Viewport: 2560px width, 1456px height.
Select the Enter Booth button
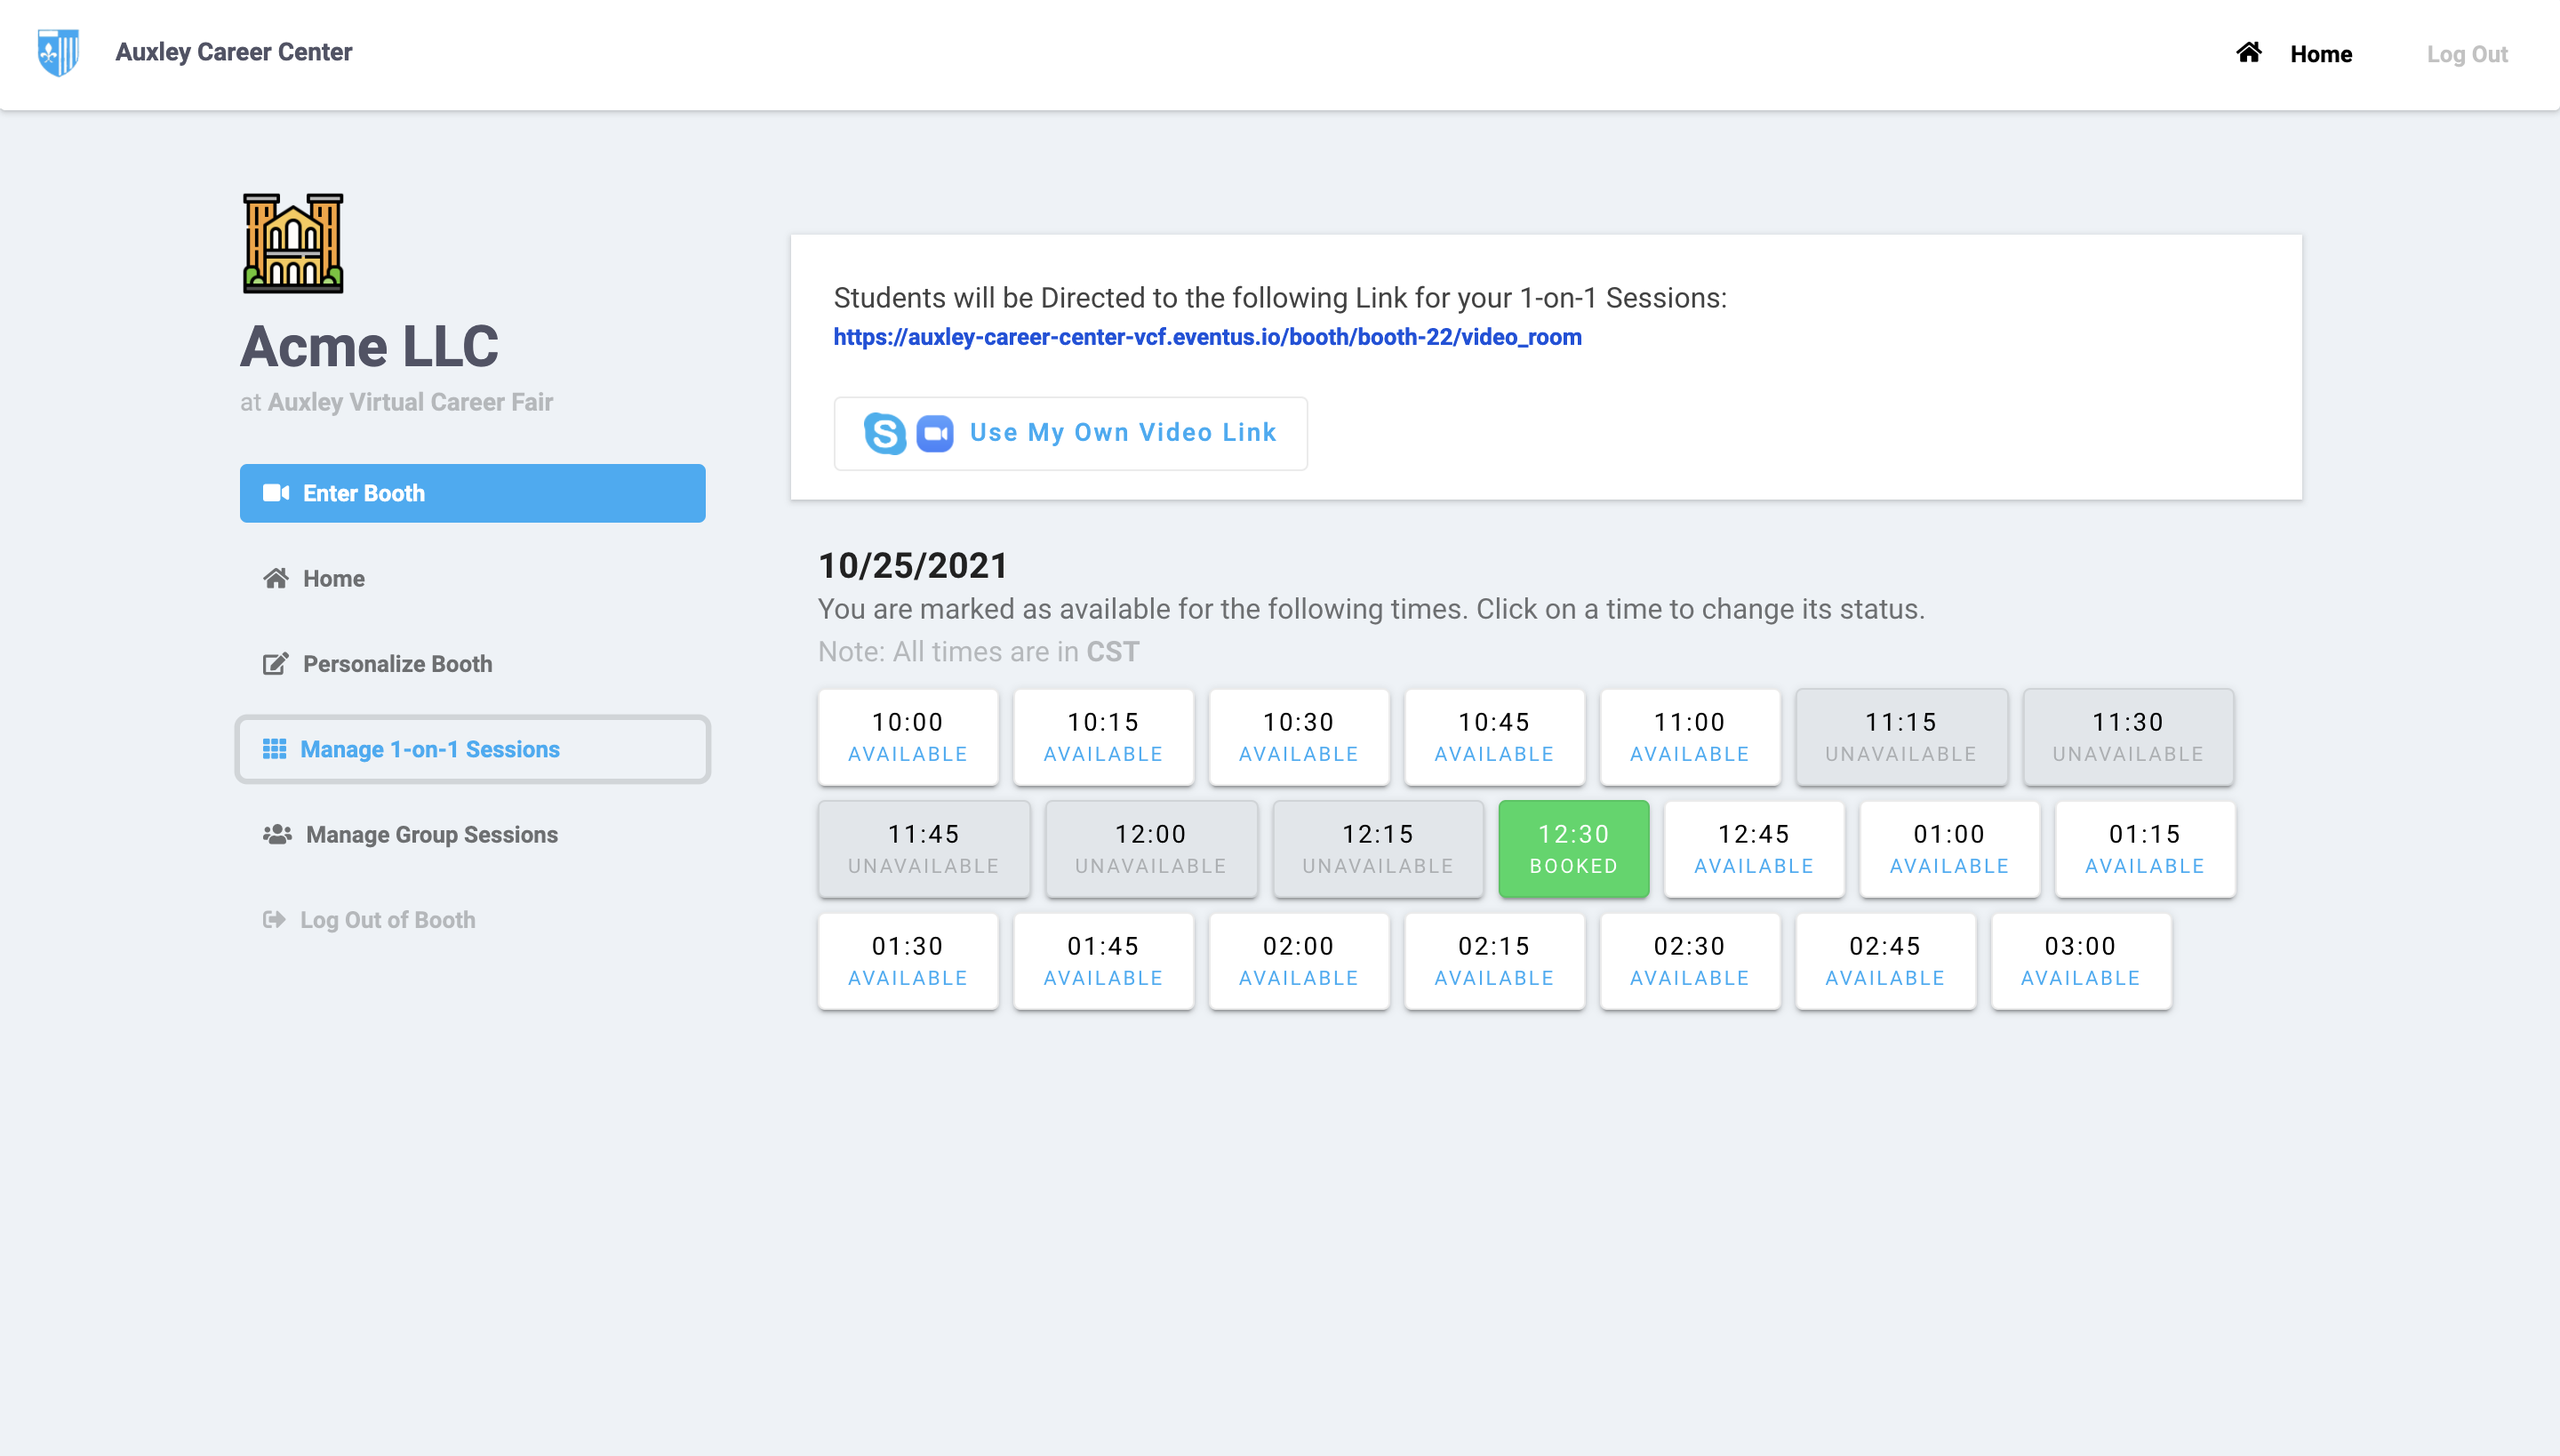[x=472, y=493]
